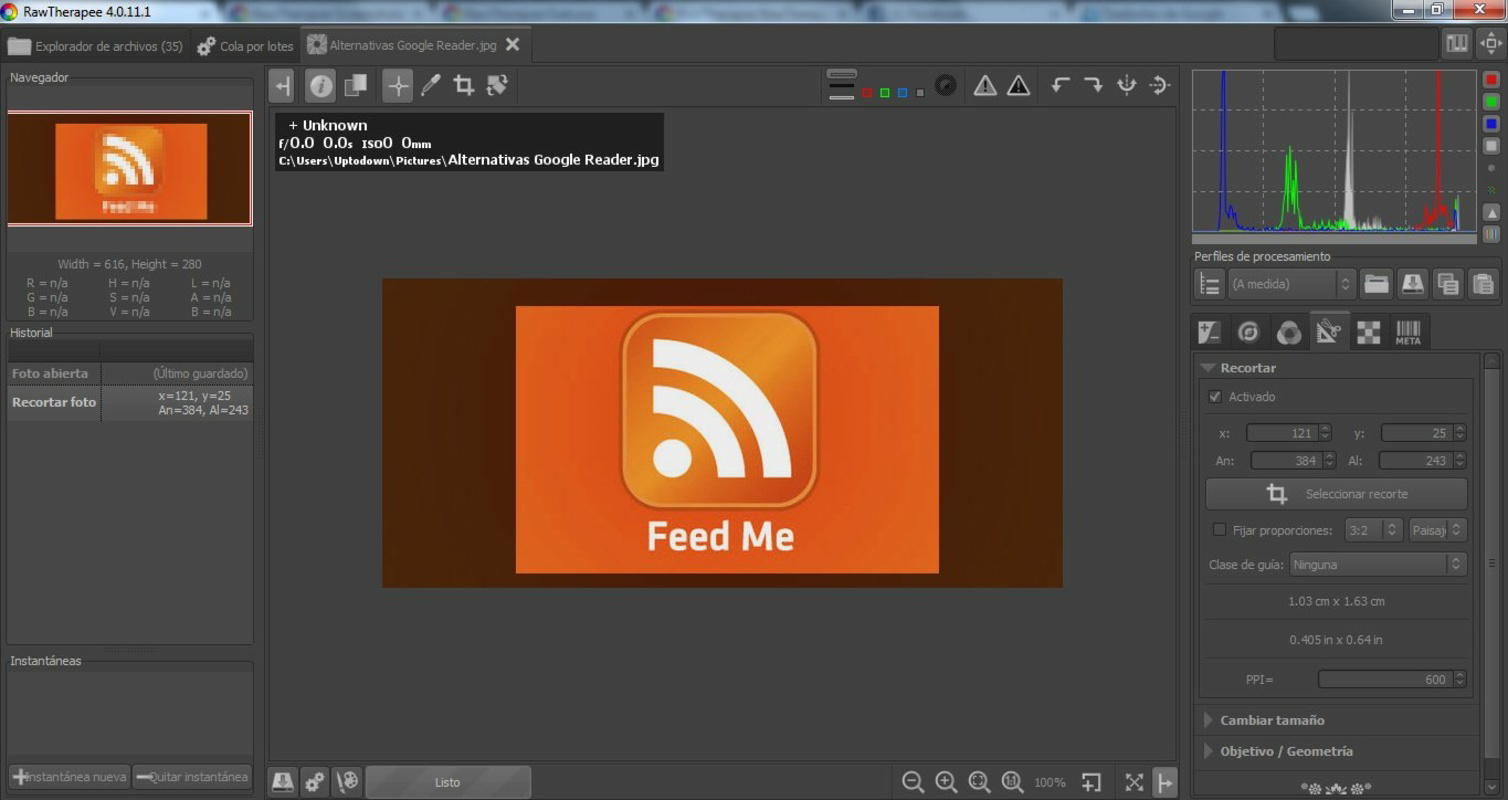Viewport: 1508px width, 800px height.
Task: Open the 3:2 aspect ratio dropdown
Action: pyautogui.click(x=1372, y=529)
